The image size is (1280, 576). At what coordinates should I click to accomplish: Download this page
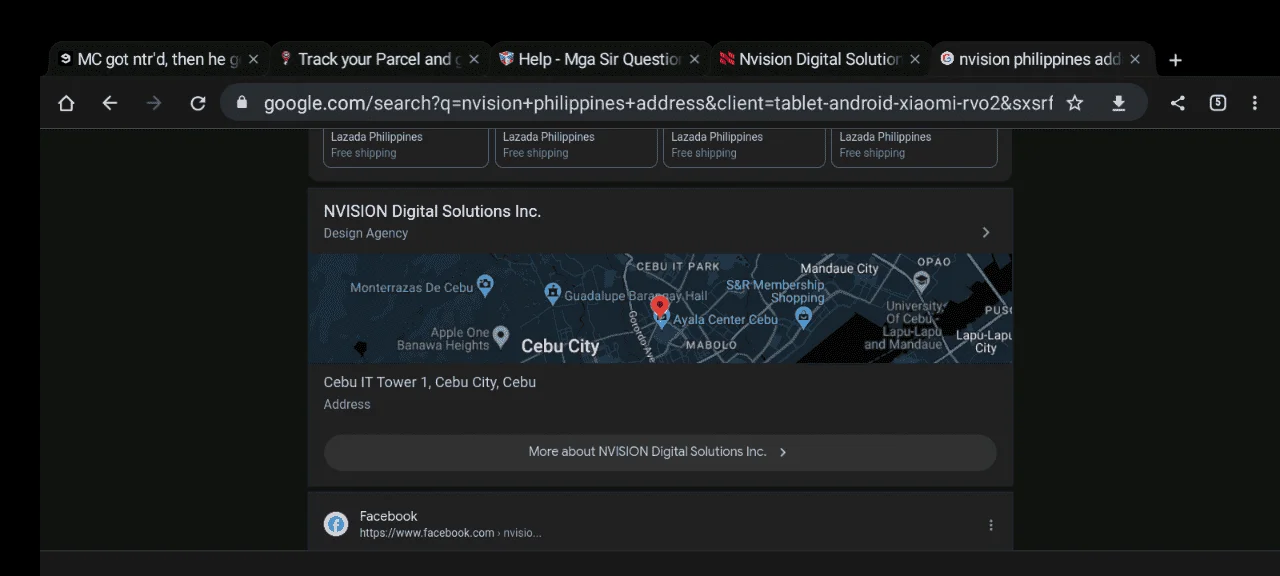click(x=1119, y=103)
